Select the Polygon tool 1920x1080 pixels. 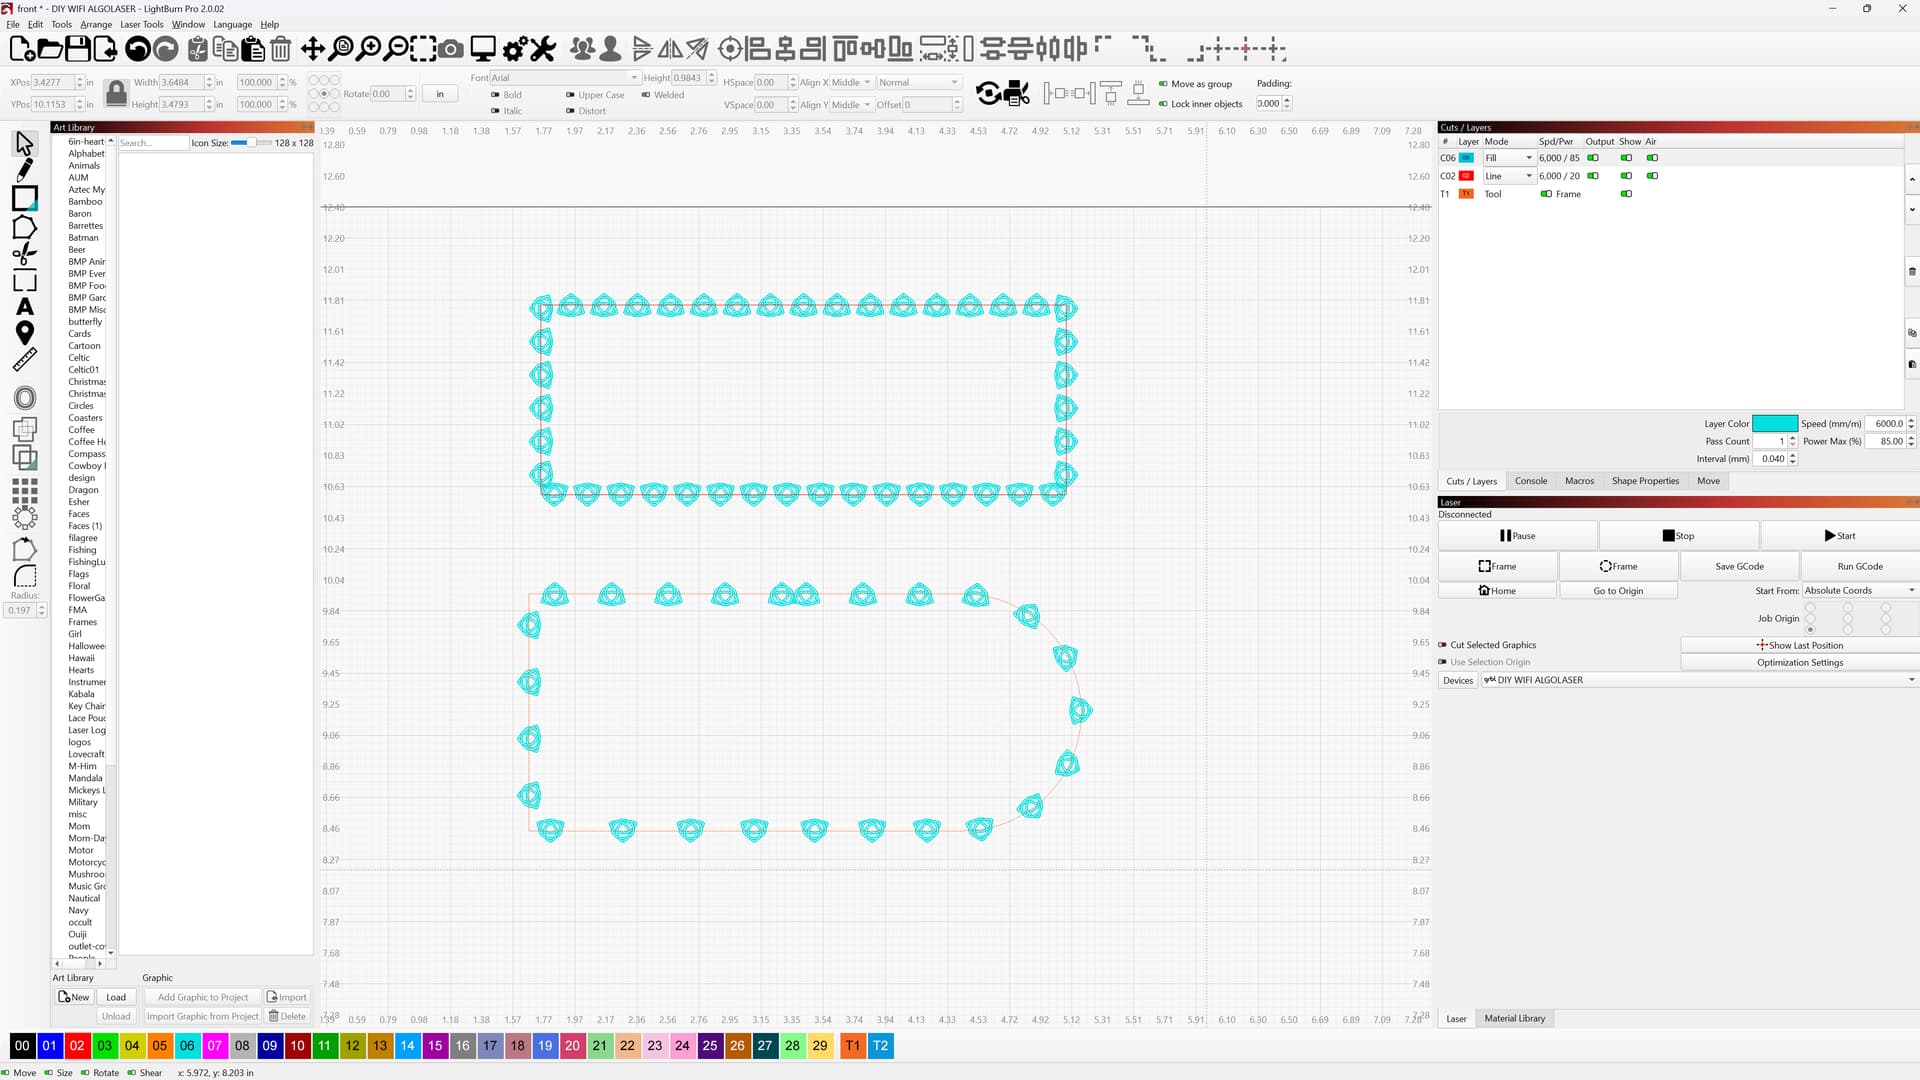pos(25,227)
